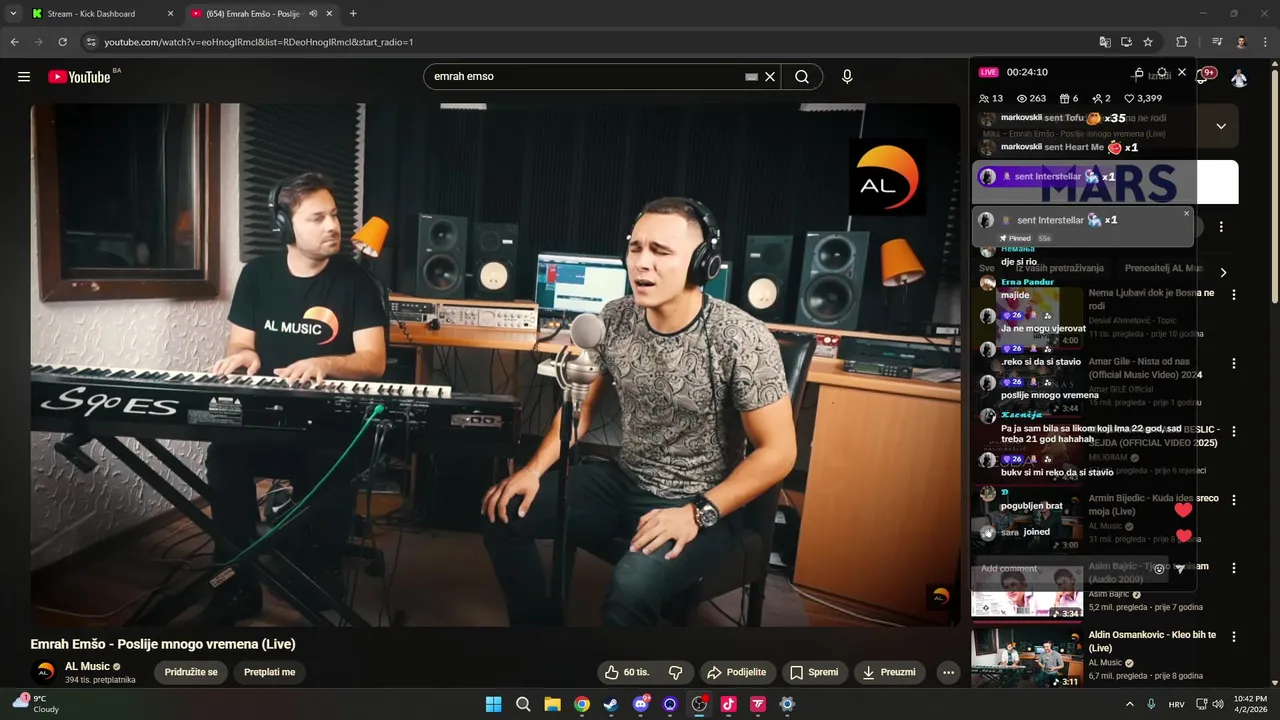Go back to previous page
This screenshot has width=1280, height=720.
point(14,42)
